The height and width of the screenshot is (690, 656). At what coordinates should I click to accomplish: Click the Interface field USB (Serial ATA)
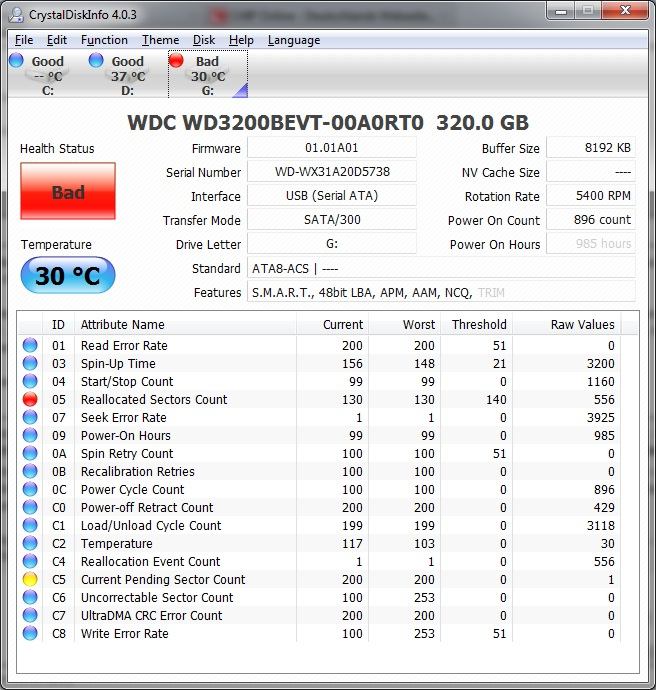[332, 196]
